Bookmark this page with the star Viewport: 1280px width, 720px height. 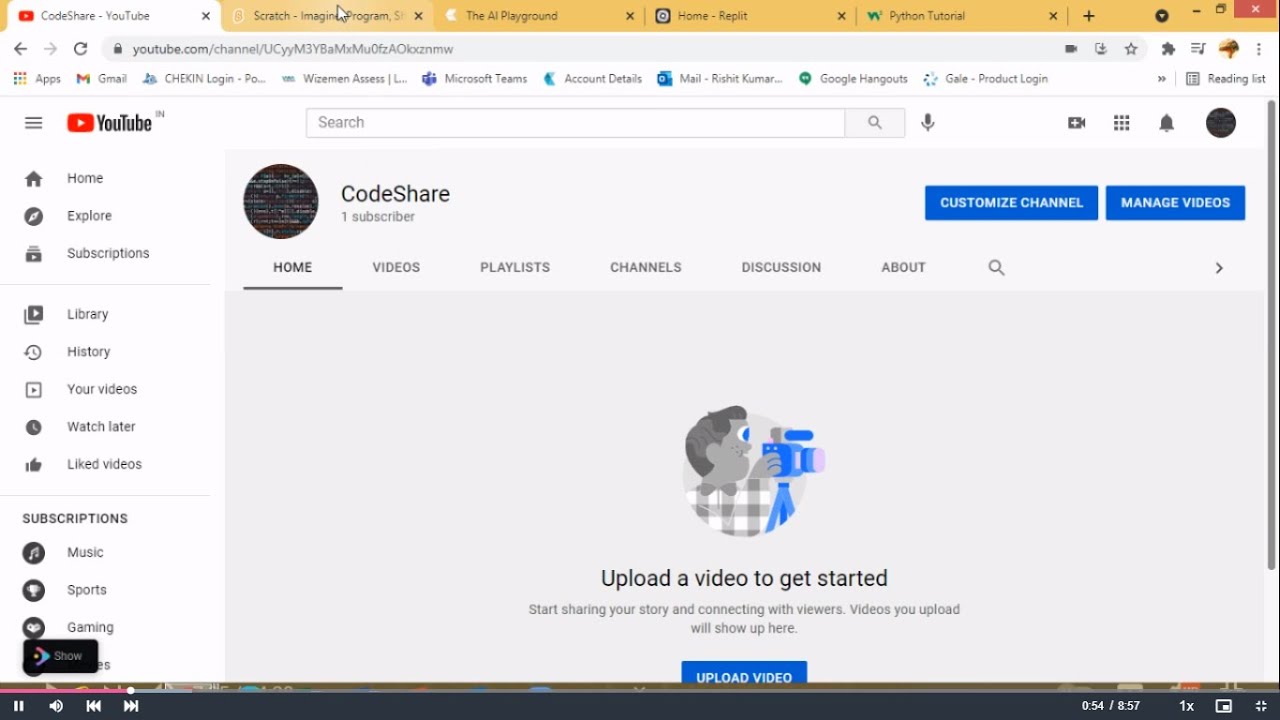(x=1131, y=48)
